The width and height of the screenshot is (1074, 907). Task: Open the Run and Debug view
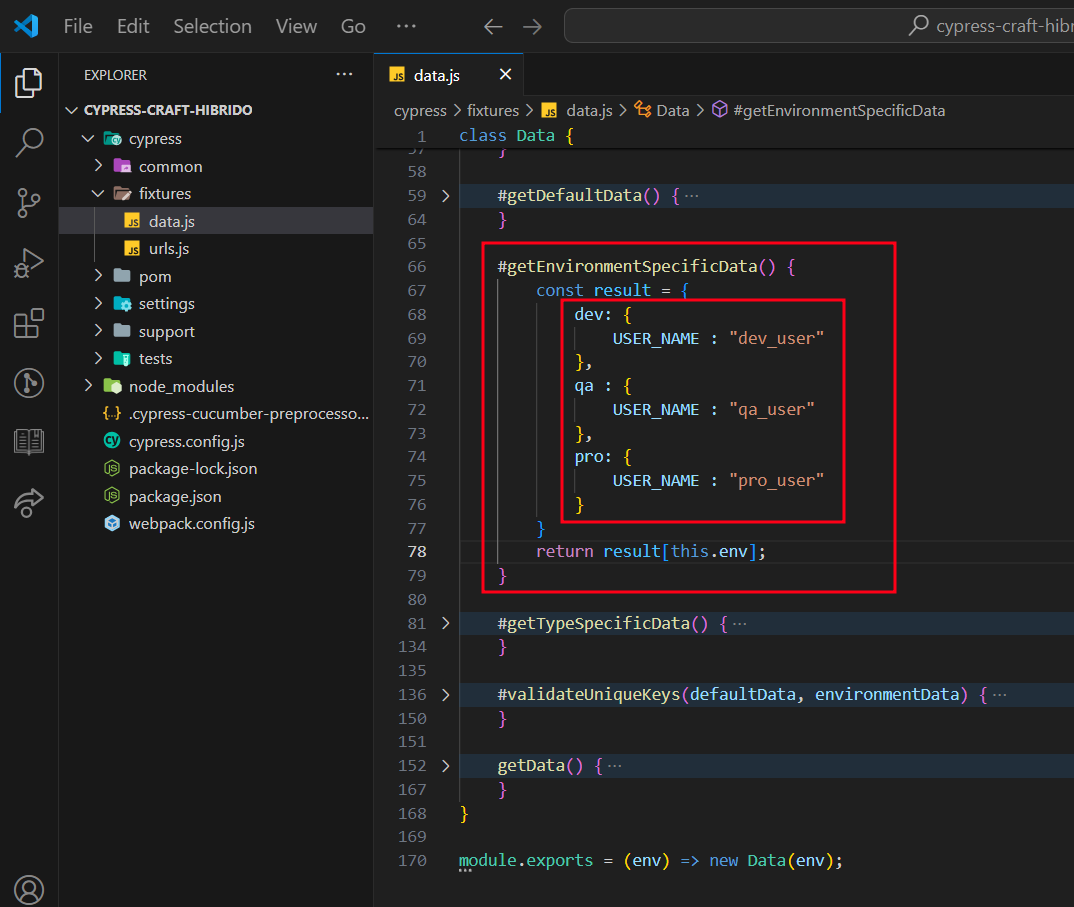[x=29, y=263]
